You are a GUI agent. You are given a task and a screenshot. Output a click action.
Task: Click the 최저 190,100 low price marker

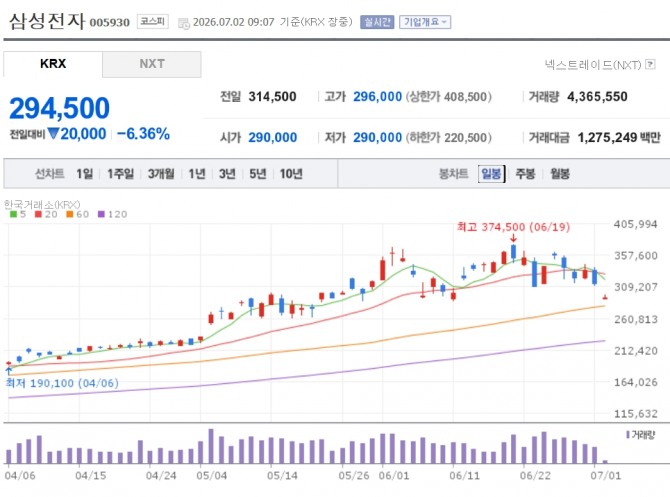(62, 383)
